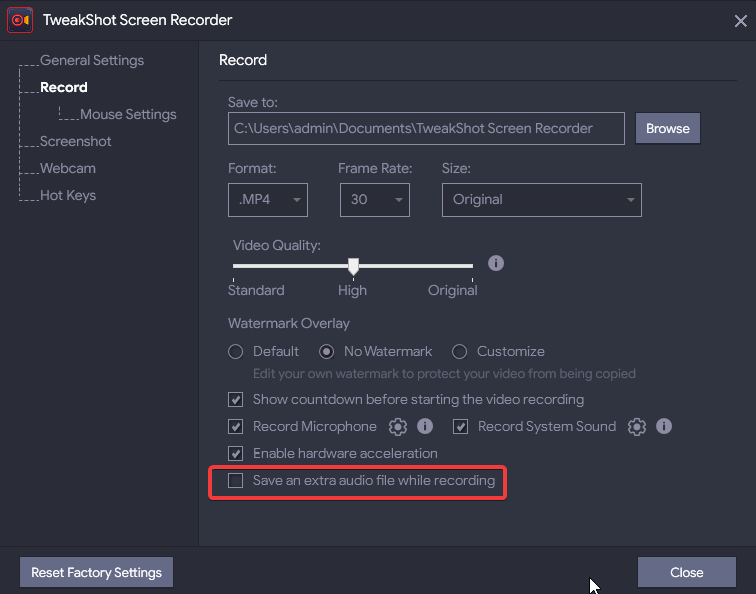Click info icon next to Record Microphone
The height and width of the screenshot is (594, 756).
[425, 427]
